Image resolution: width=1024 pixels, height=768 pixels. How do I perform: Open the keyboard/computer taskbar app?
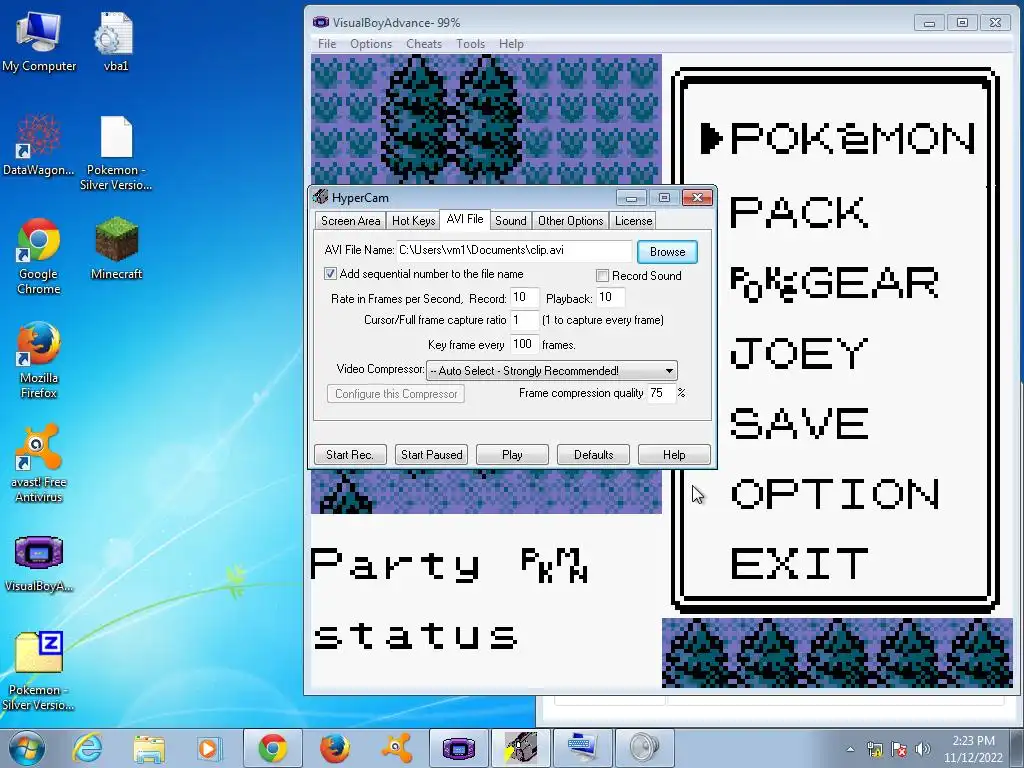(x=583, y=748)
